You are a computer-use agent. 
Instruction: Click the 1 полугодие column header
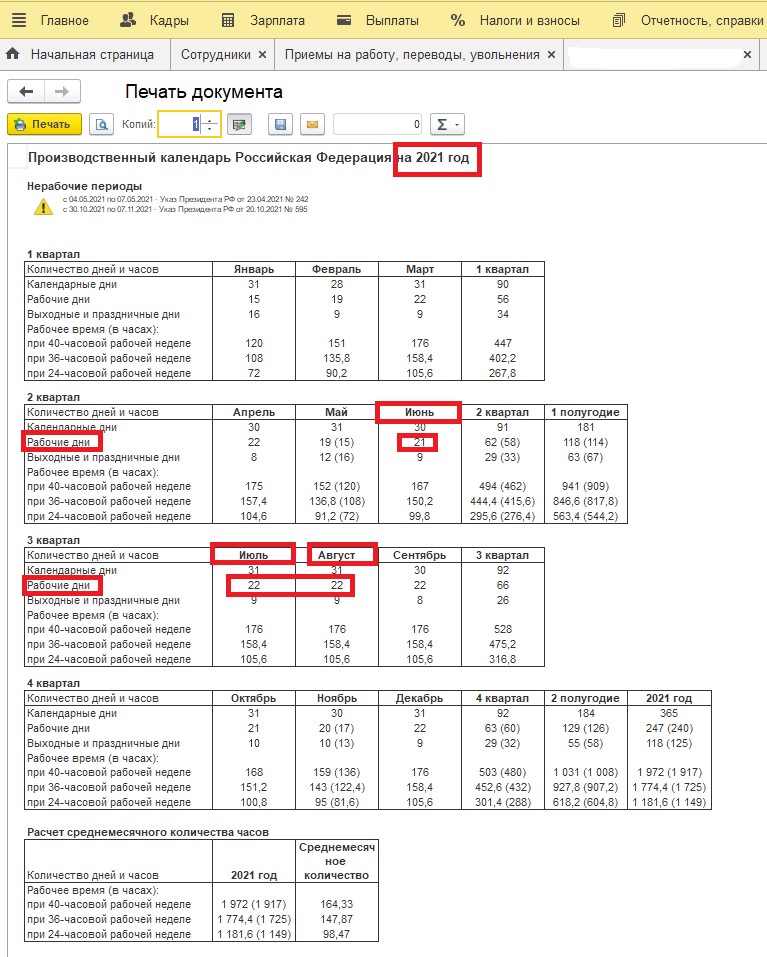(586, 412)
